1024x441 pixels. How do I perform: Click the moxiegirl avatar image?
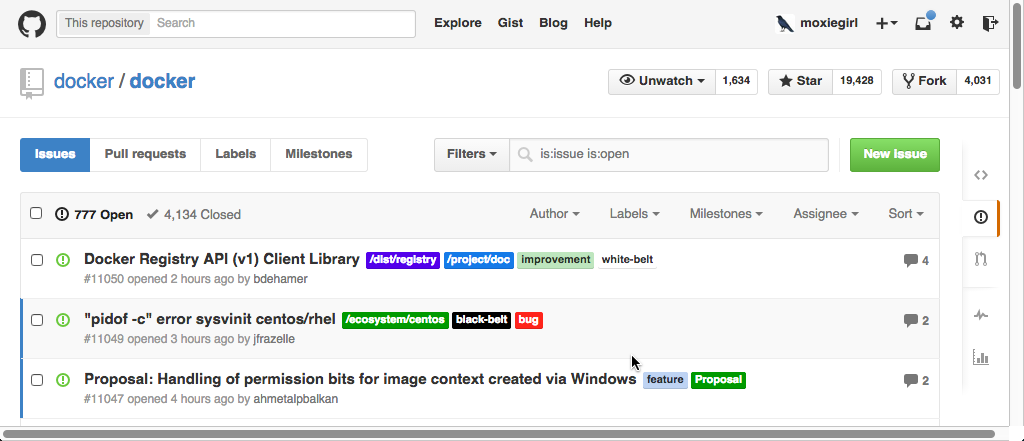pos(785,24)
